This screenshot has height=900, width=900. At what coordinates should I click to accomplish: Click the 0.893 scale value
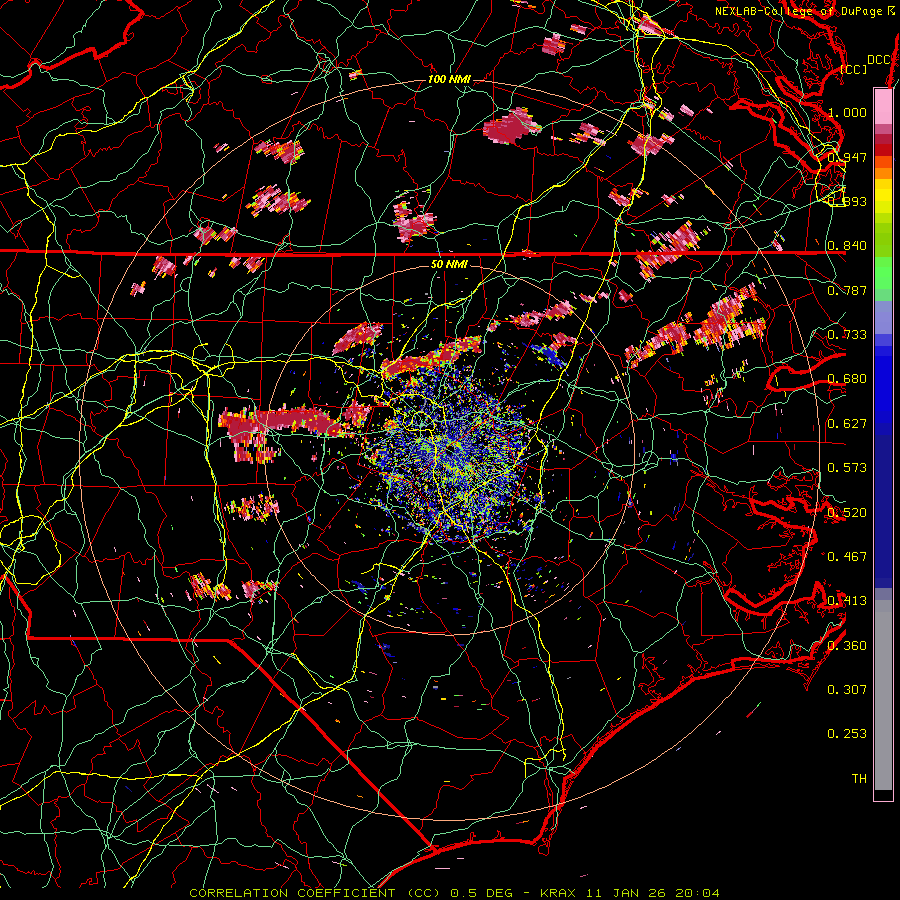(847, 201)
